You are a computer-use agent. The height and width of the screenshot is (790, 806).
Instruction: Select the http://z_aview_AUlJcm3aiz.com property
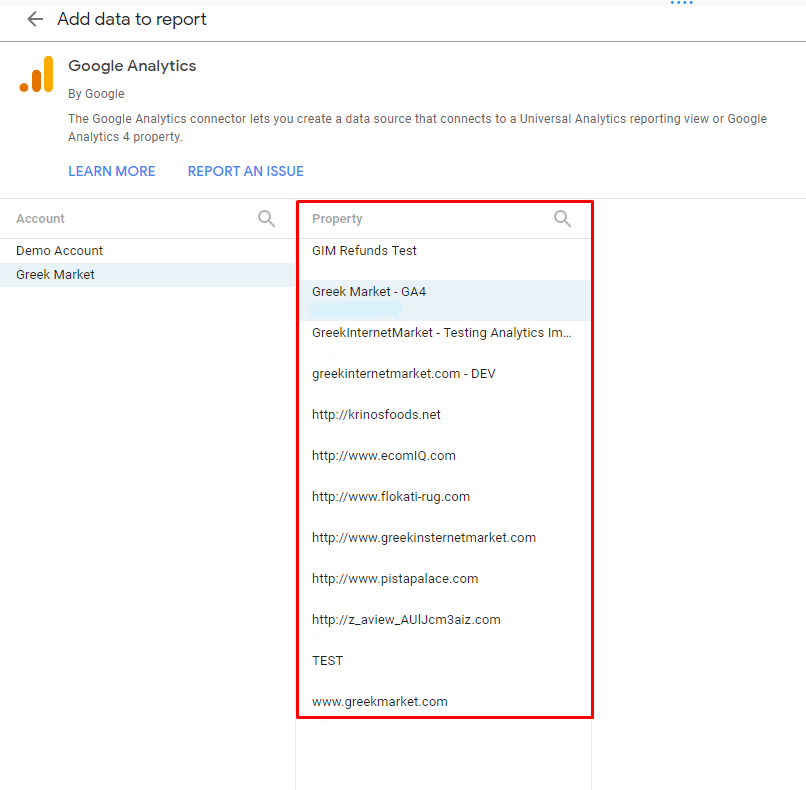coord(406,620)
